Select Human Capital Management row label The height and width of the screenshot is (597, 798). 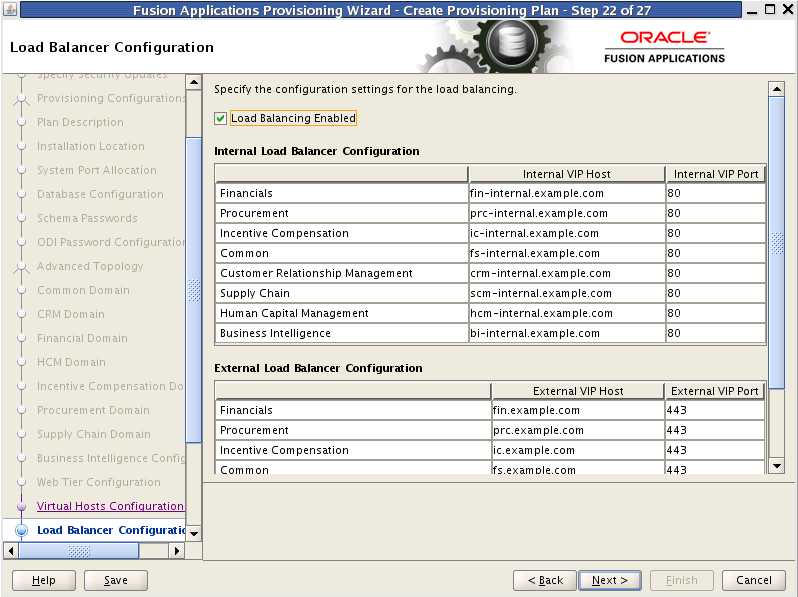(x=294, y=313)
